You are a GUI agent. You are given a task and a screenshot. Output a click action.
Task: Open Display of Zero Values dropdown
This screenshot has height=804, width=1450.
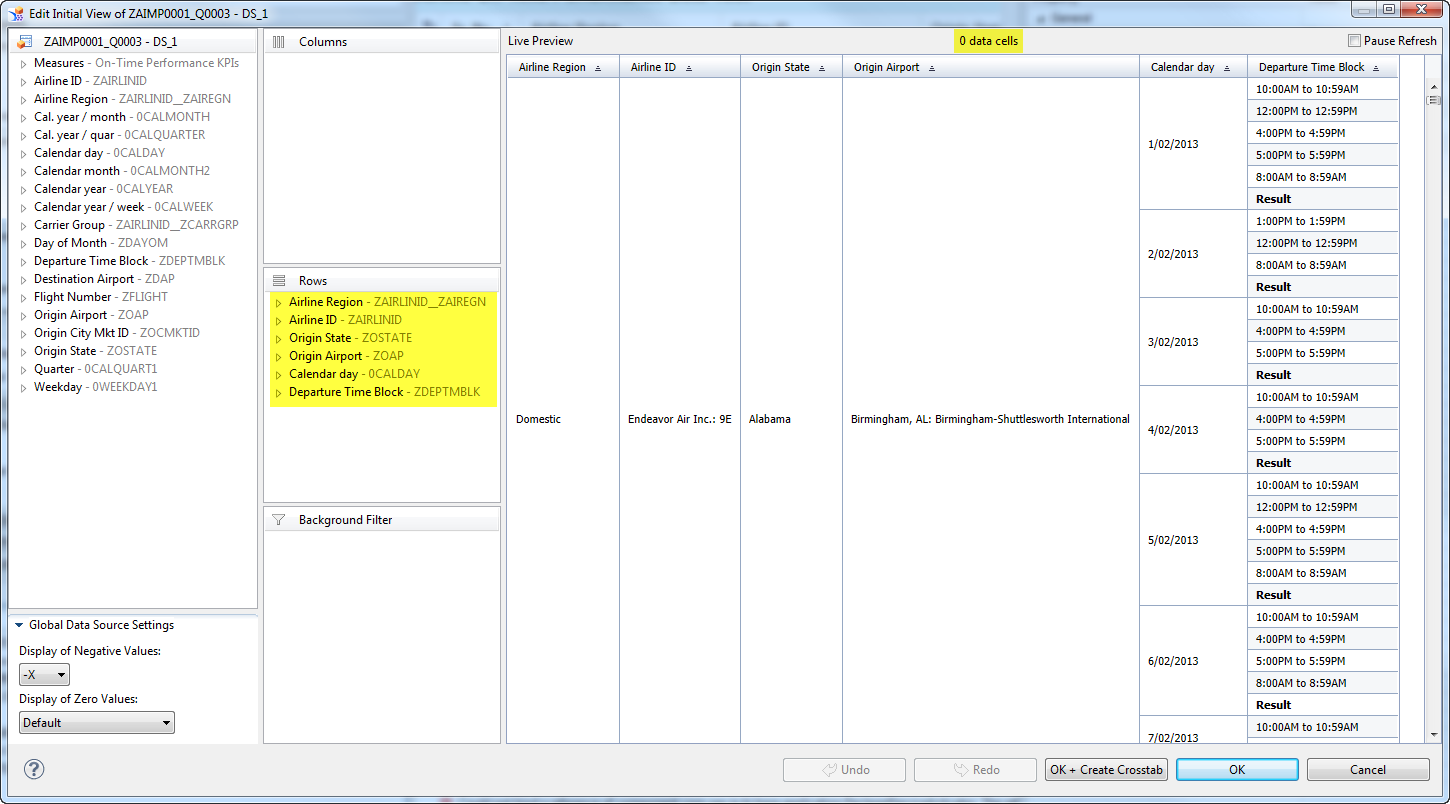[96, 722]
